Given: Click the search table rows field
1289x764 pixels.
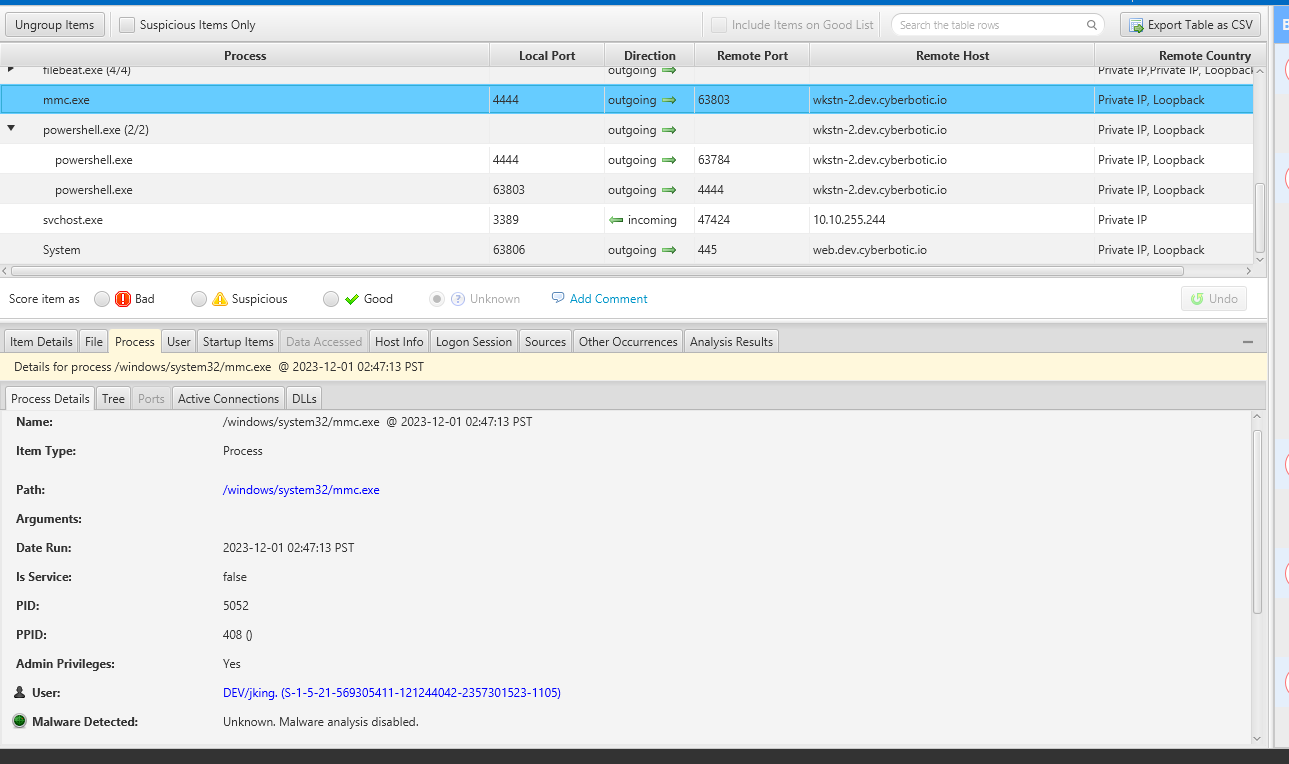Looking at the screenshot, I should tap(990, 25).
